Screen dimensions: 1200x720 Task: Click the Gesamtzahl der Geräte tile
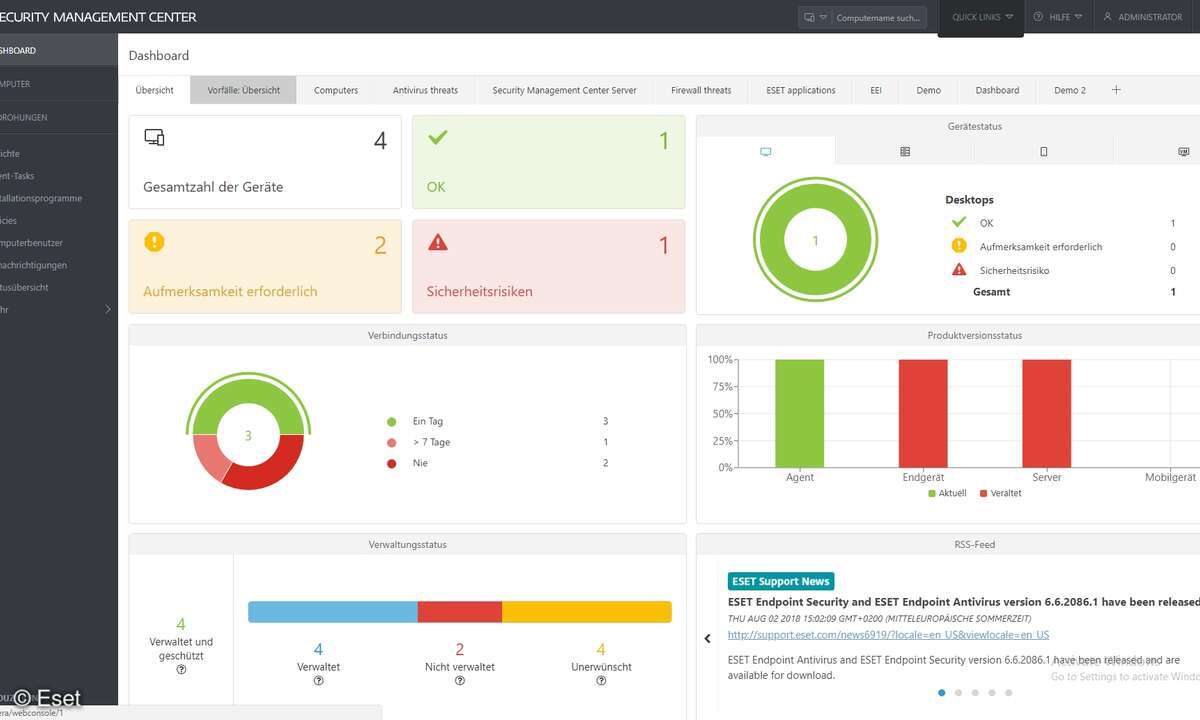coord(265,162)
